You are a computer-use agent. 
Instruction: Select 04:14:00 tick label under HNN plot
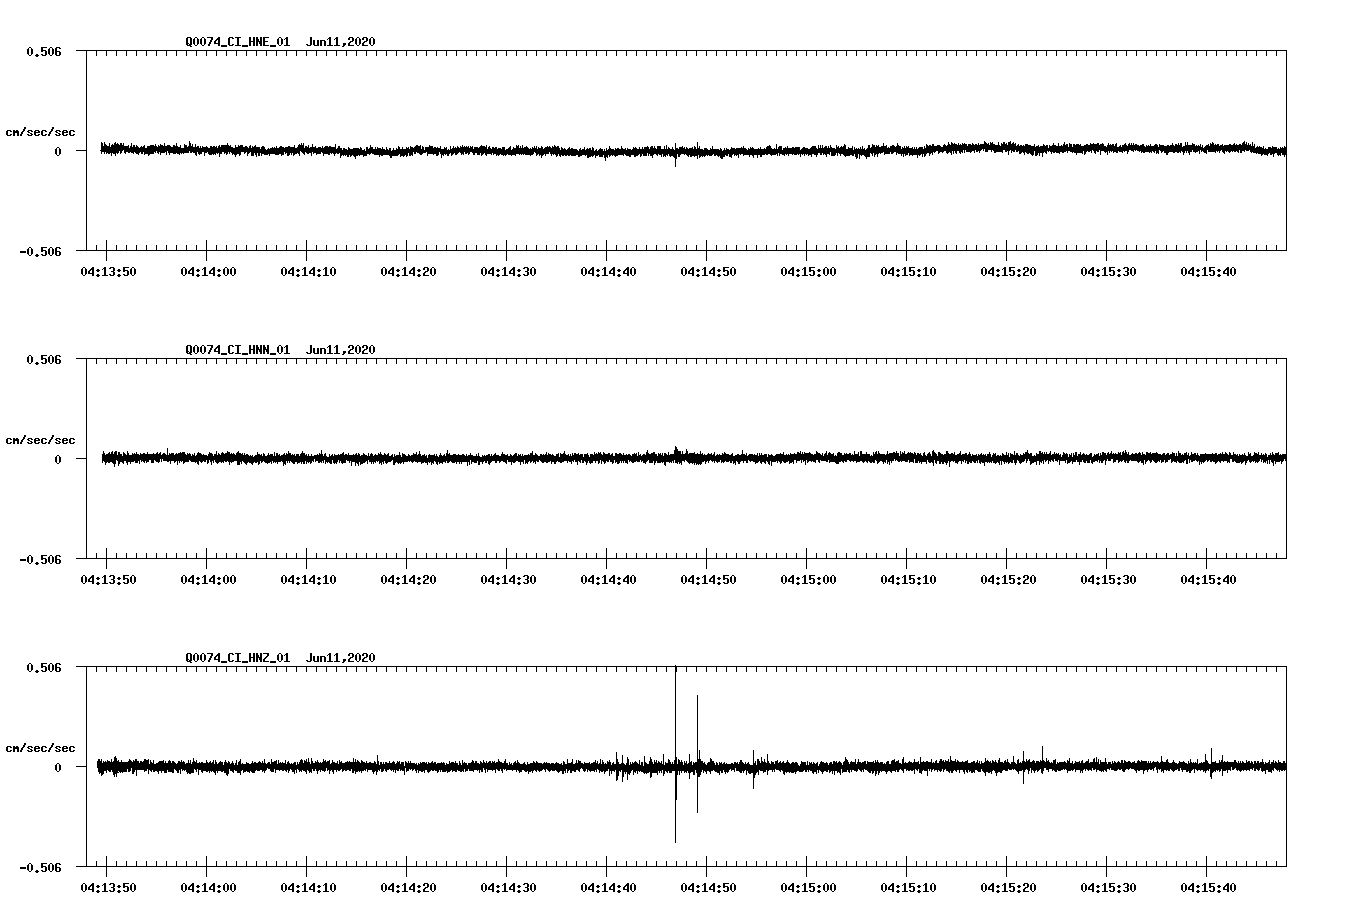pos(208,580)
